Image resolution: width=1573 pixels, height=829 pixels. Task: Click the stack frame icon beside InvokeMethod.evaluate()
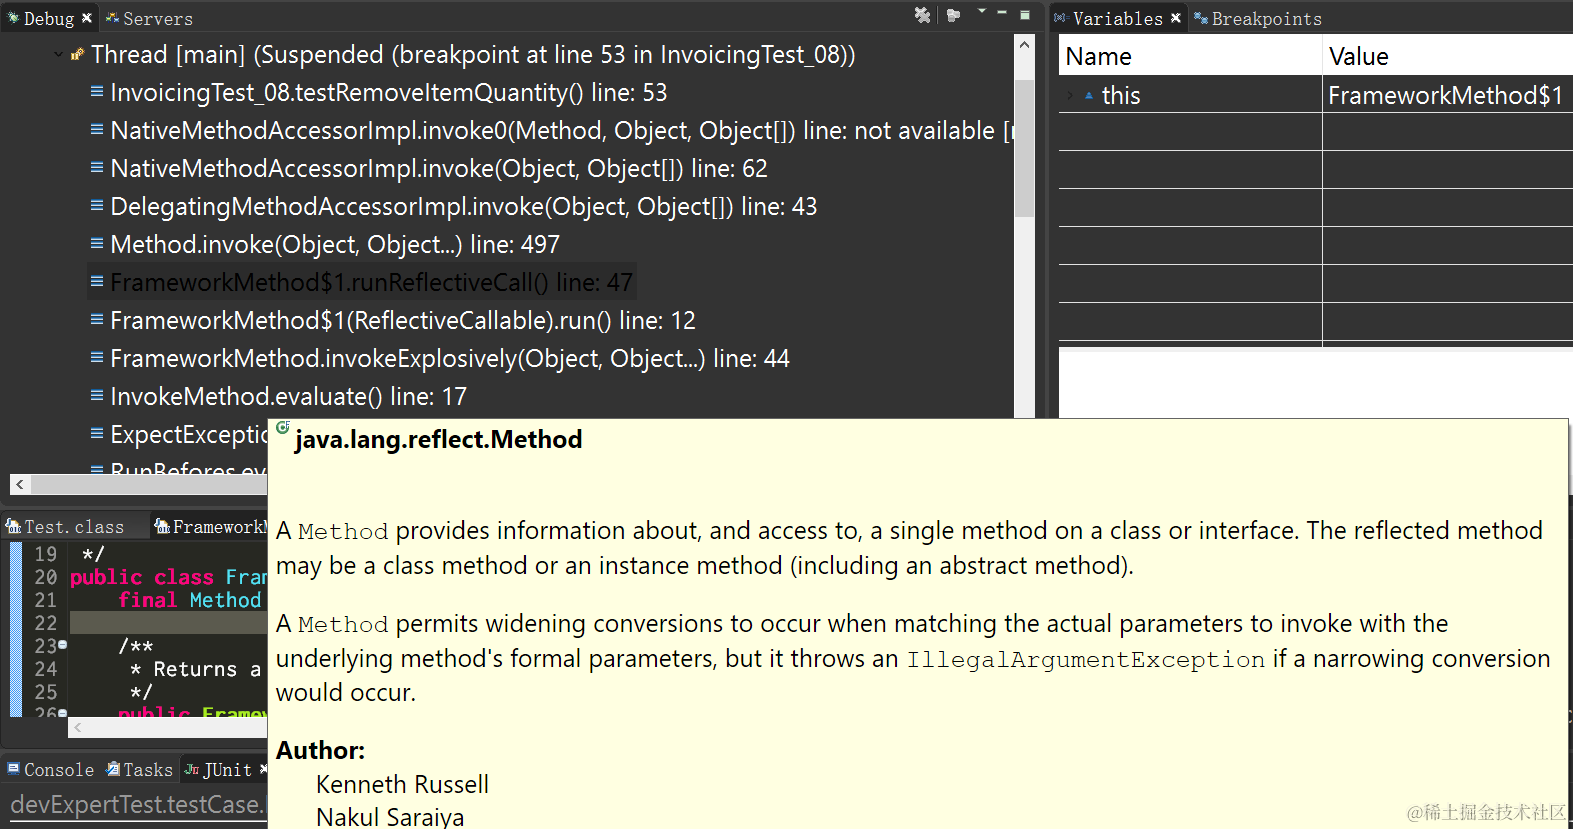point(96,396)
